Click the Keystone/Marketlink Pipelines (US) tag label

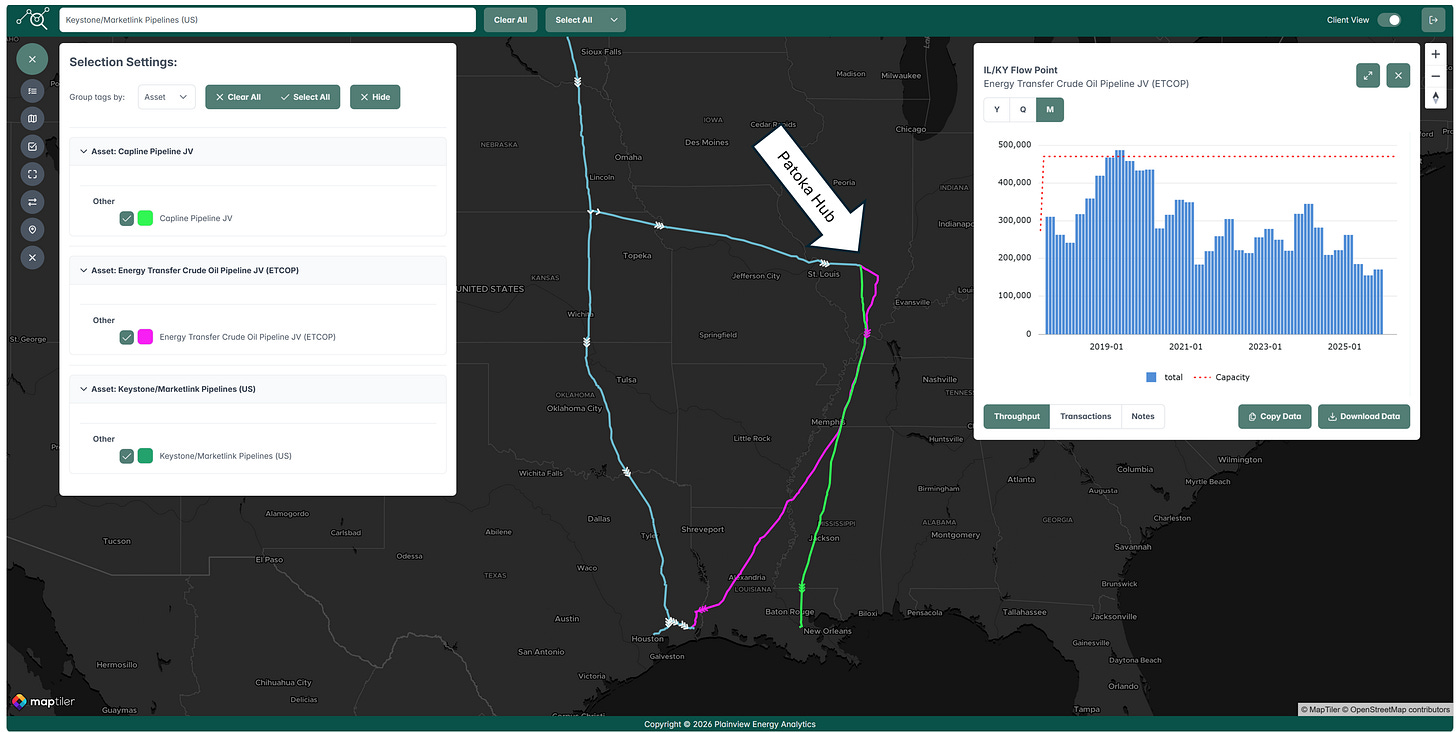pos(226,456)
